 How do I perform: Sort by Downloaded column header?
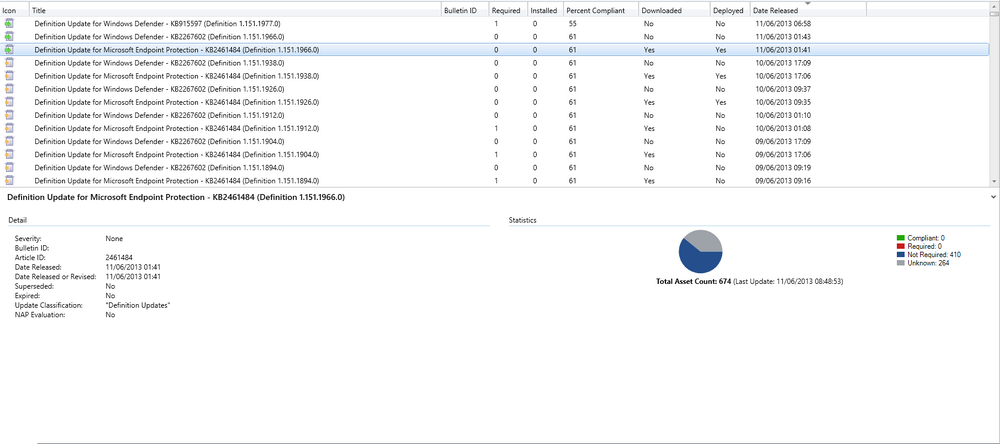[674, 10]
